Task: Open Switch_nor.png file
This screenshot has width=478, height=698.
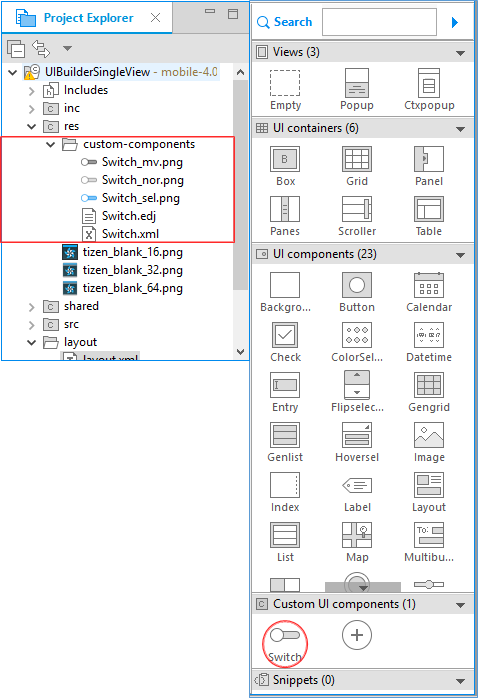Action: pos(132,180)
